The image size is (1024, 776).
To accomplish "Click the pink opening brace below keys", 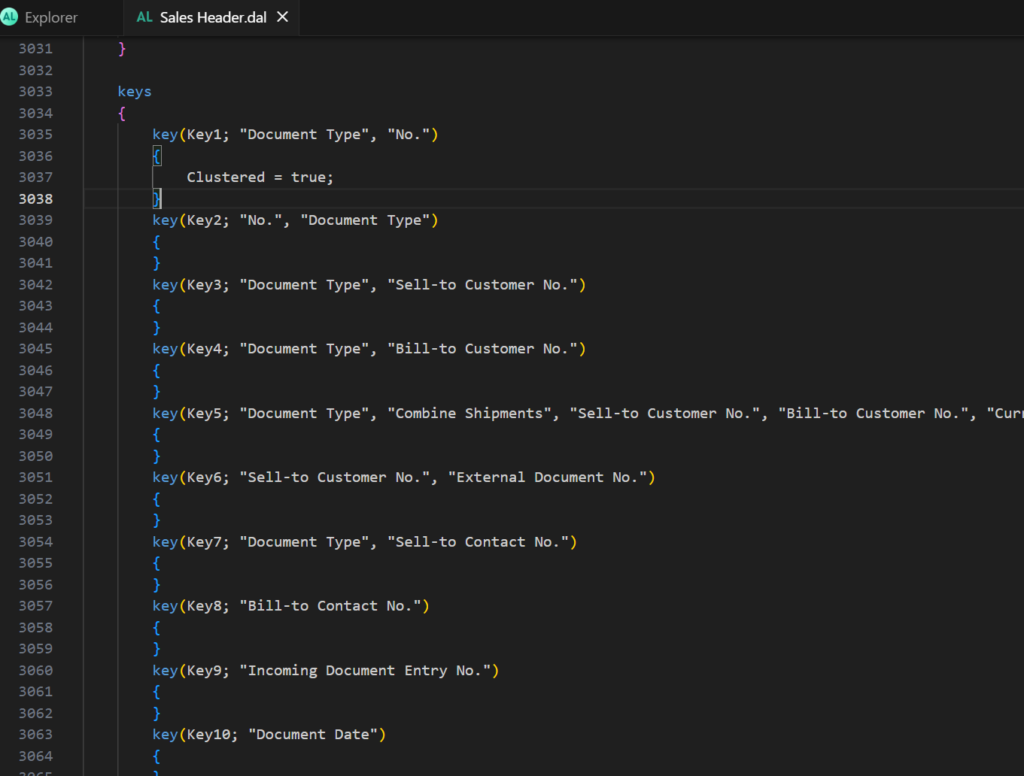I will coord(122,113).
